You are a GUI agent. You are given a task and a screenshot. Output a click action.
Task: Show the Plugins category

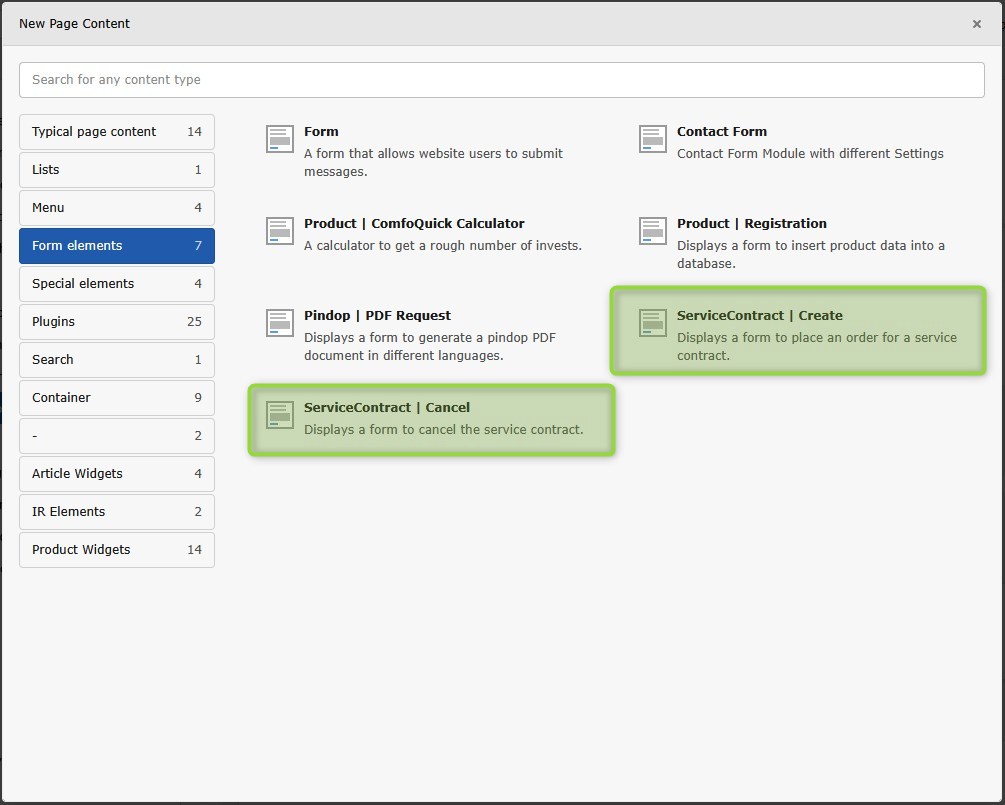tap(116, 322)
